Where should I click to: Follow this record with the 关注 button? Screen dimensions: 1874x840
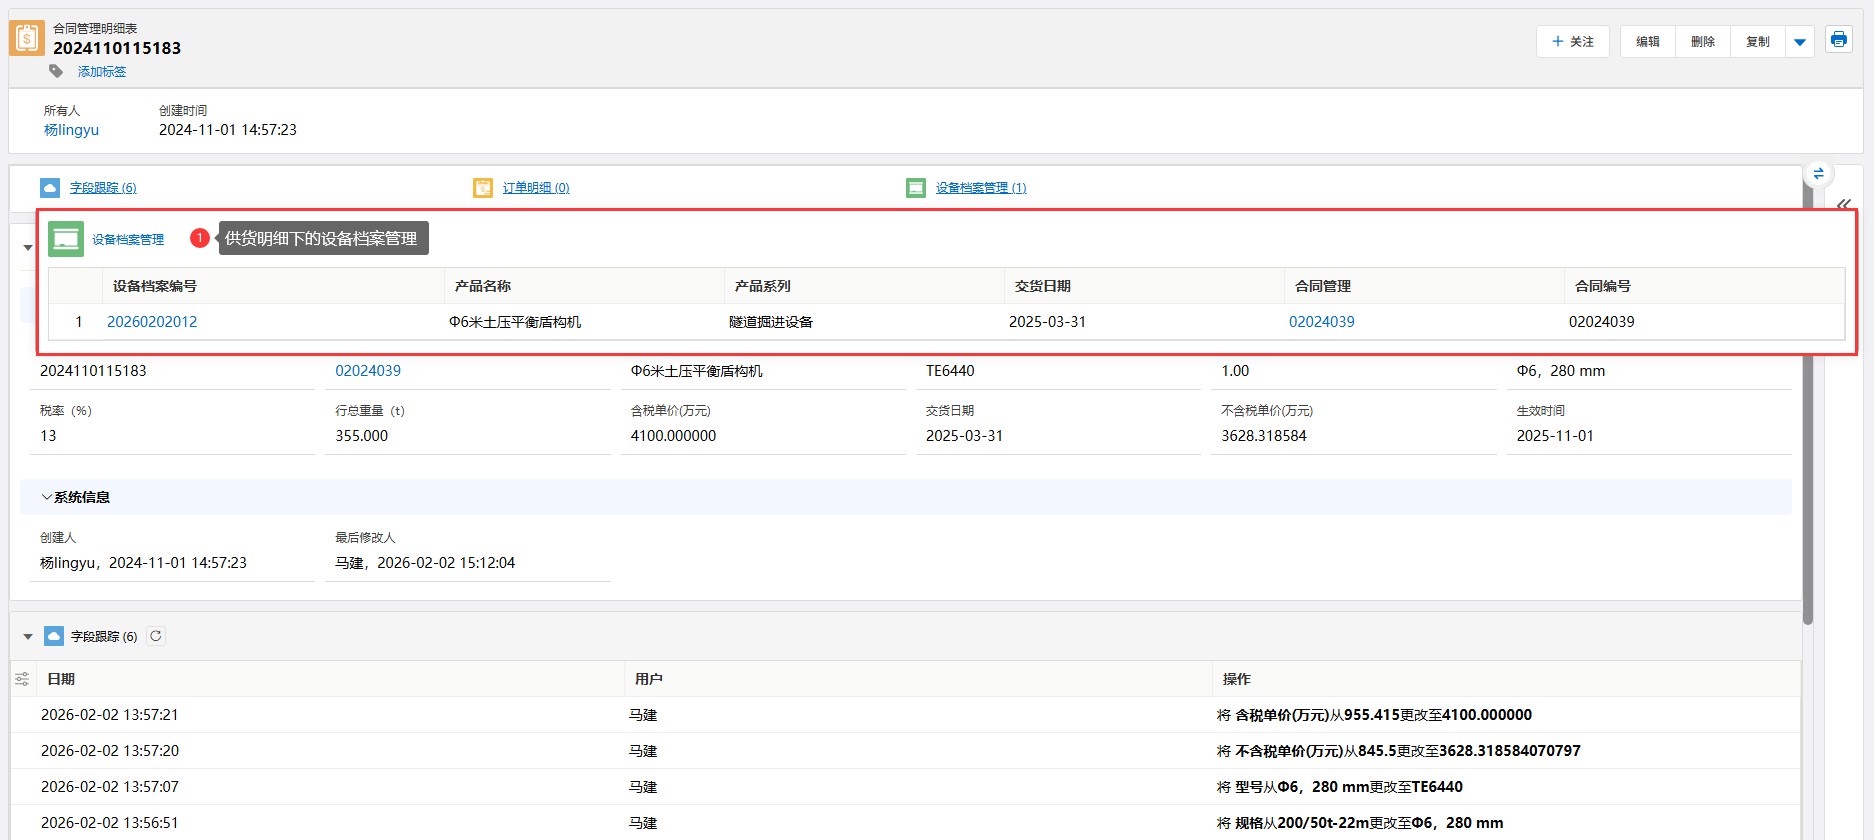(1572, 42)
